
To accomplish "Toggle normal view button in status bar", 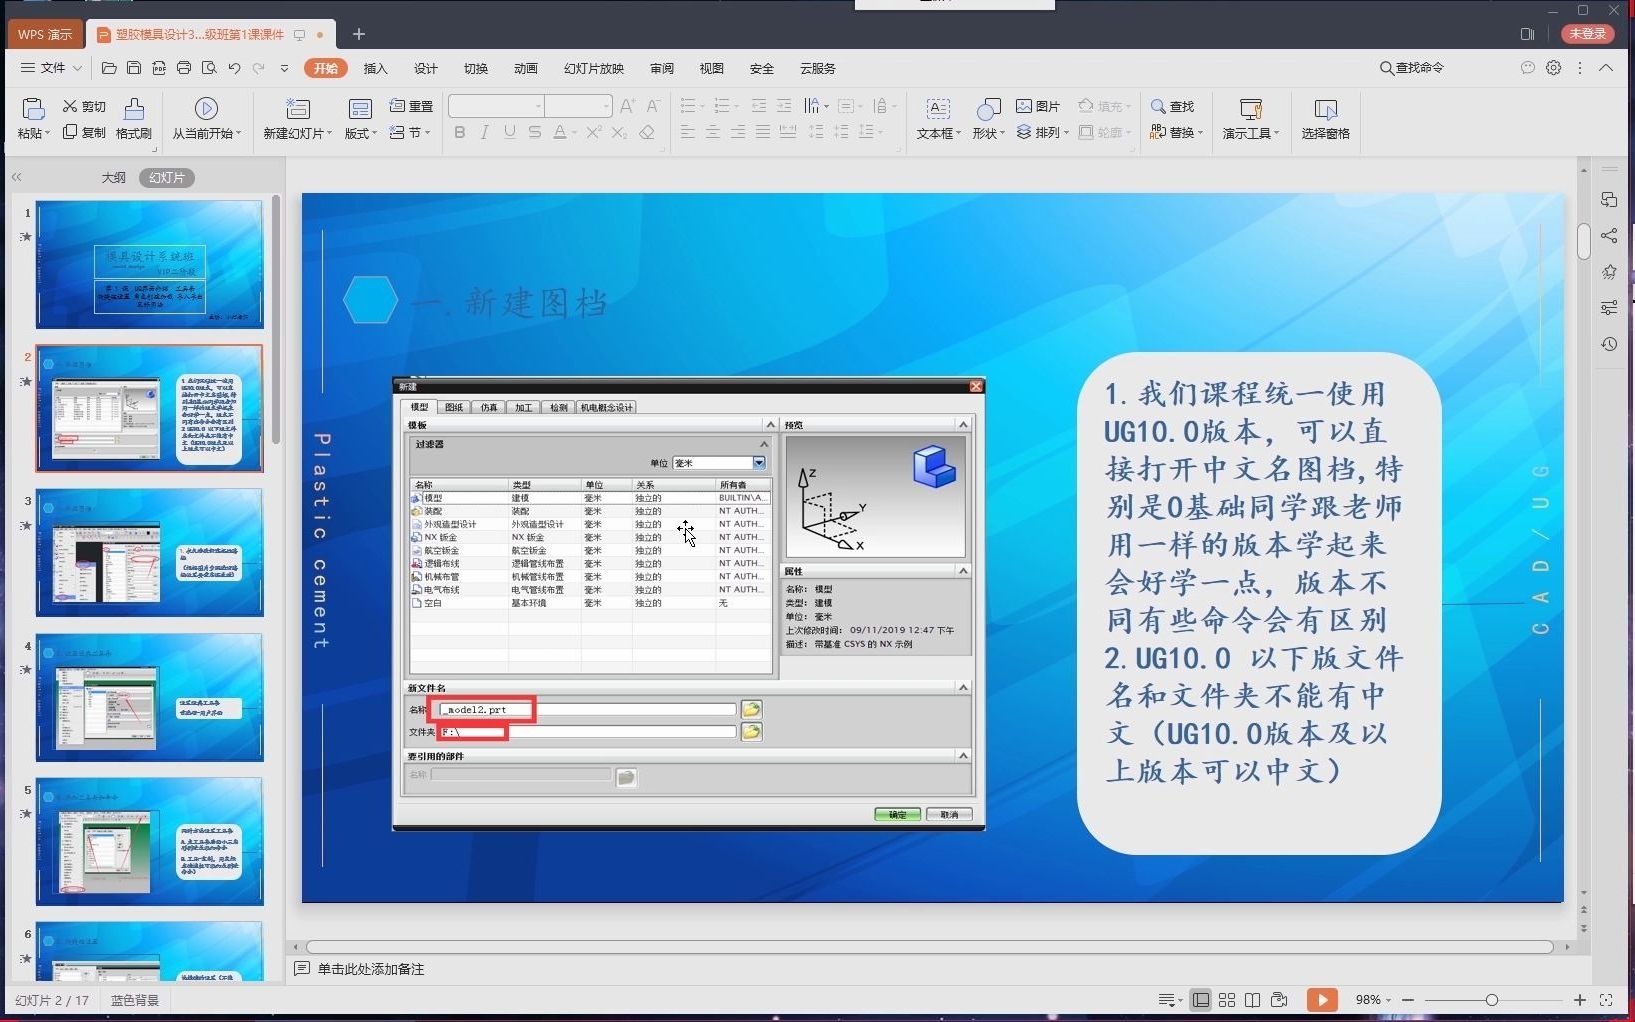I will click(x=1201, y=1000).
